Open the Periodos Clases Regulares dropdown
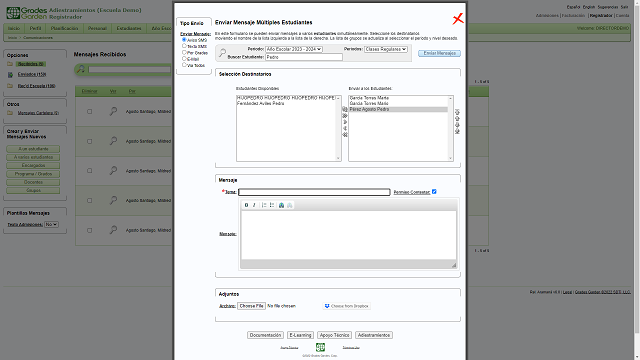 [x=386, y=49]
